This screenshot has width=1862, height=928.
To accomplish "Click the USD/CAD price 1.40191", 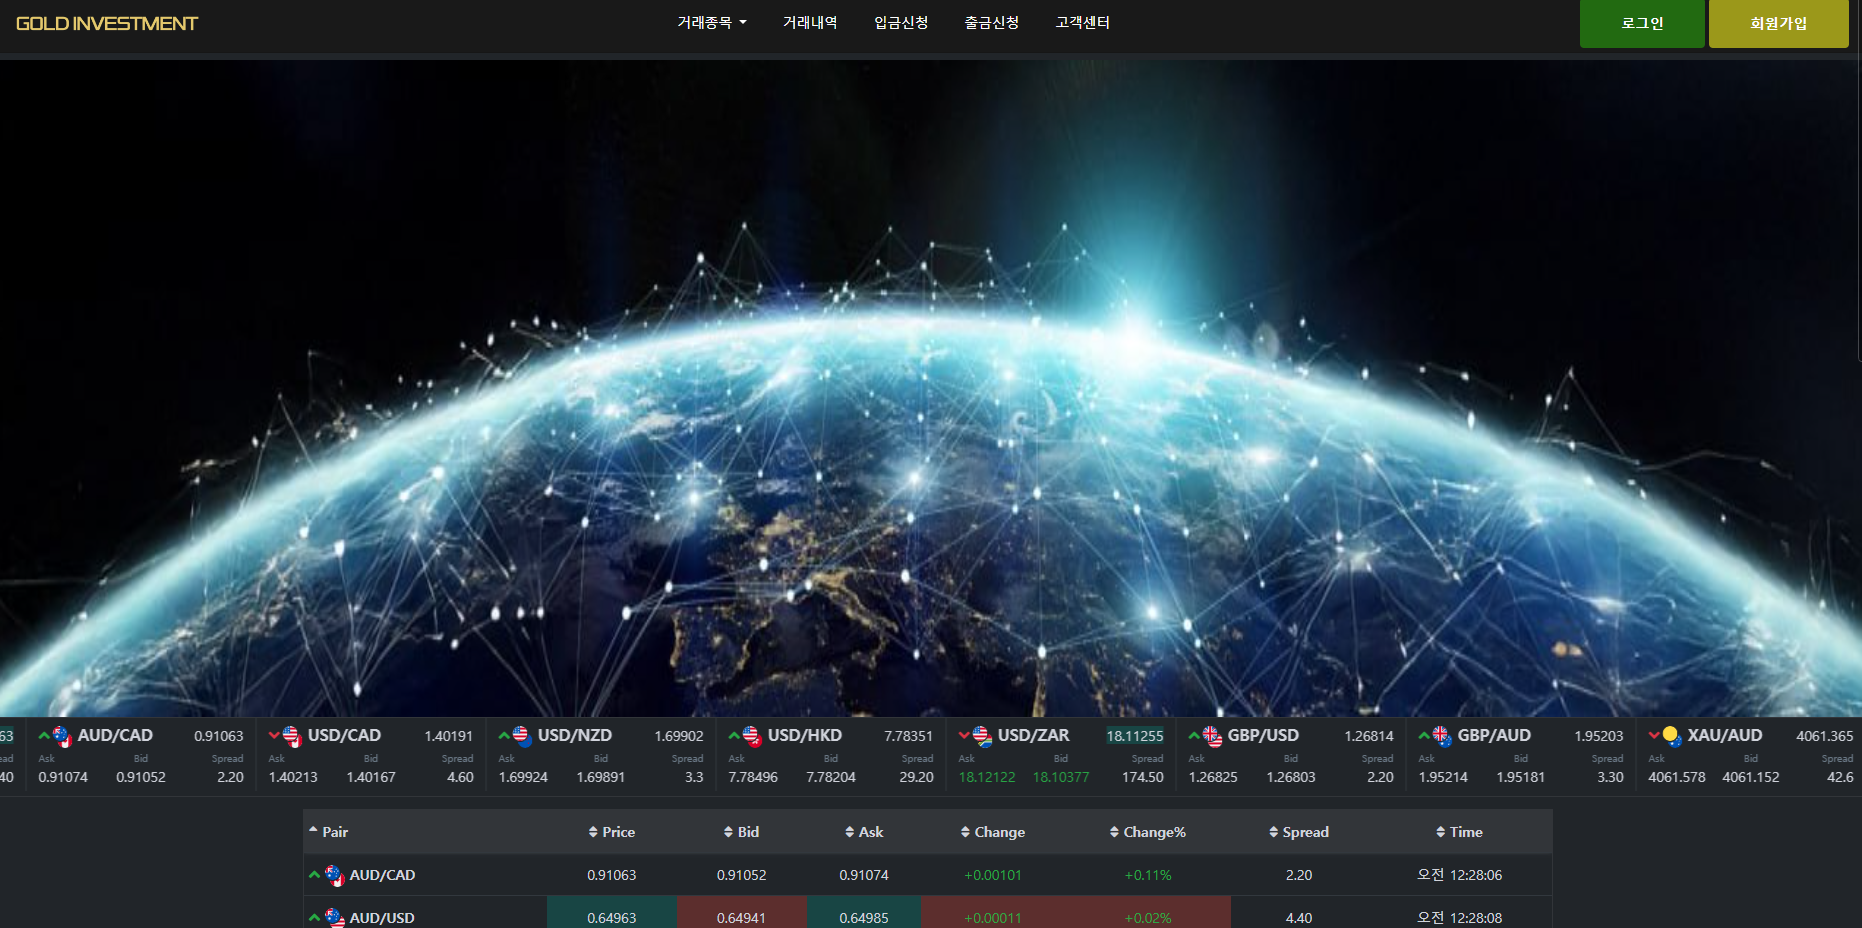I will [449, 736].
